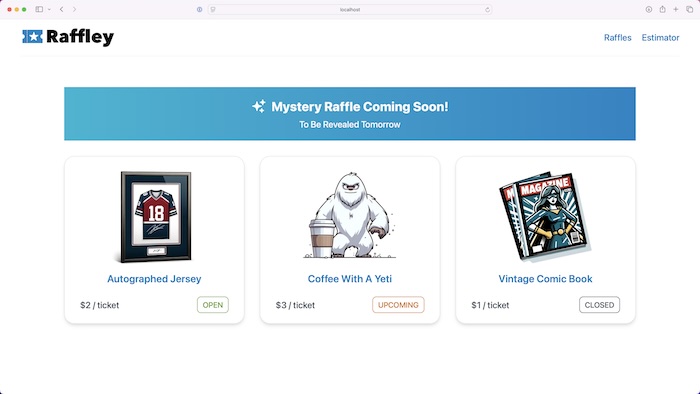Click the Mystery Raffle Coming Soon! heading

360,107
